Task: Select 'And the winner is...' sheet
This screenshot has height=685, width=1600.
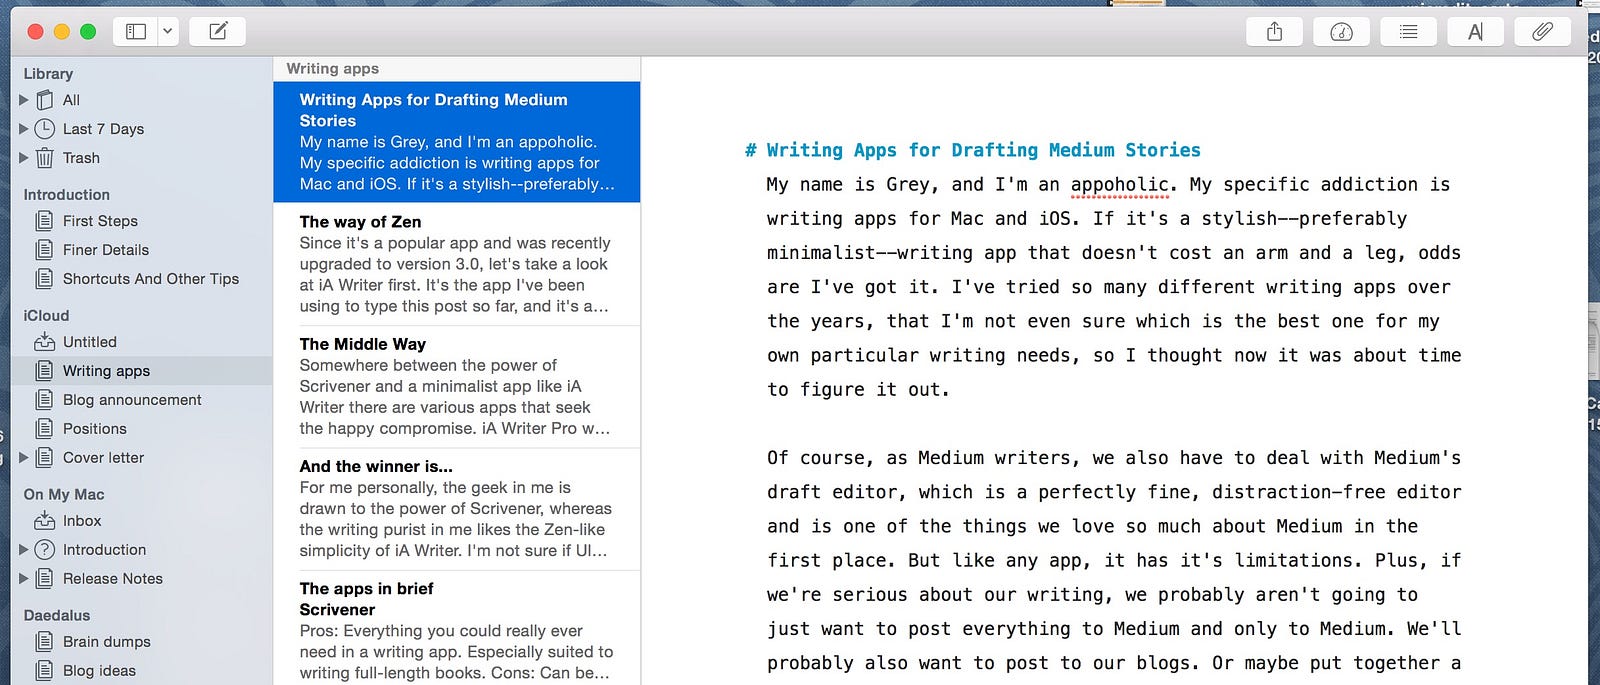Action: pyautogui.click(x=457, y=508)
